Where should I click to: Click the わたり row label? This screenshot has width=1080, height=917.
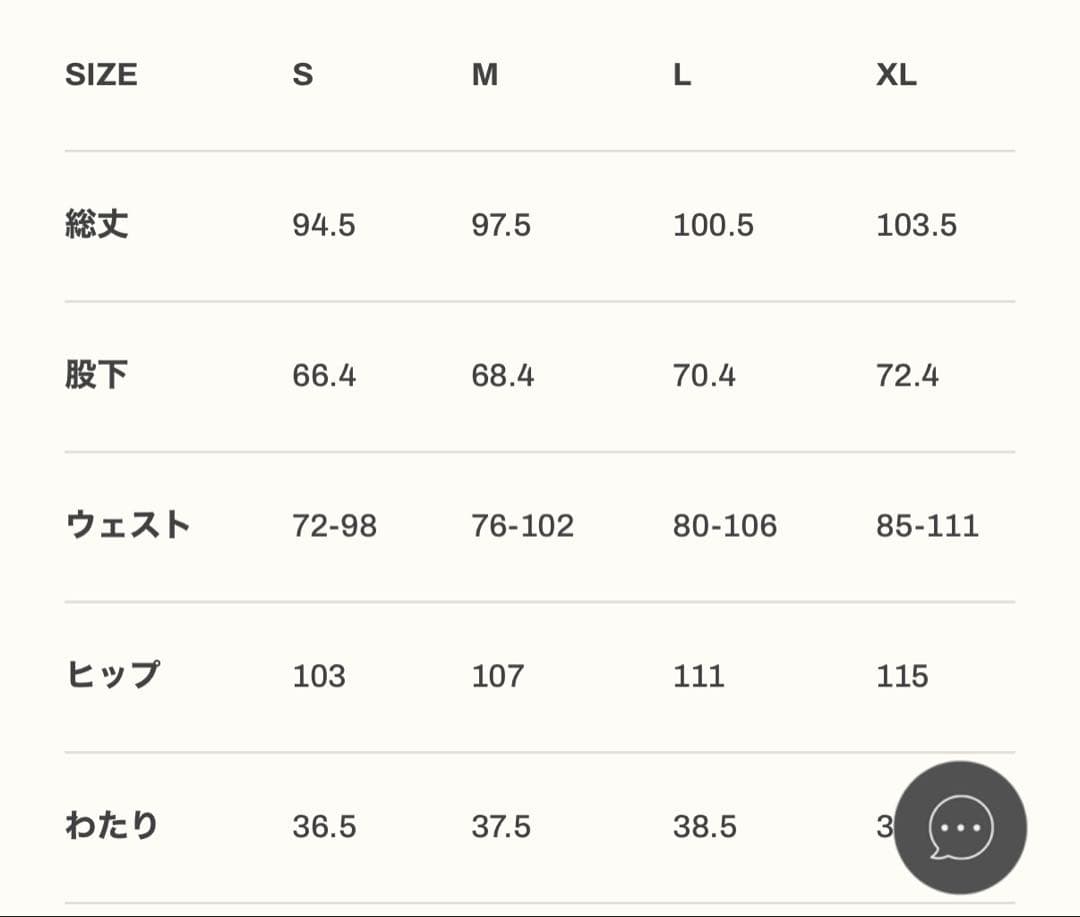[x=111, y=825]
